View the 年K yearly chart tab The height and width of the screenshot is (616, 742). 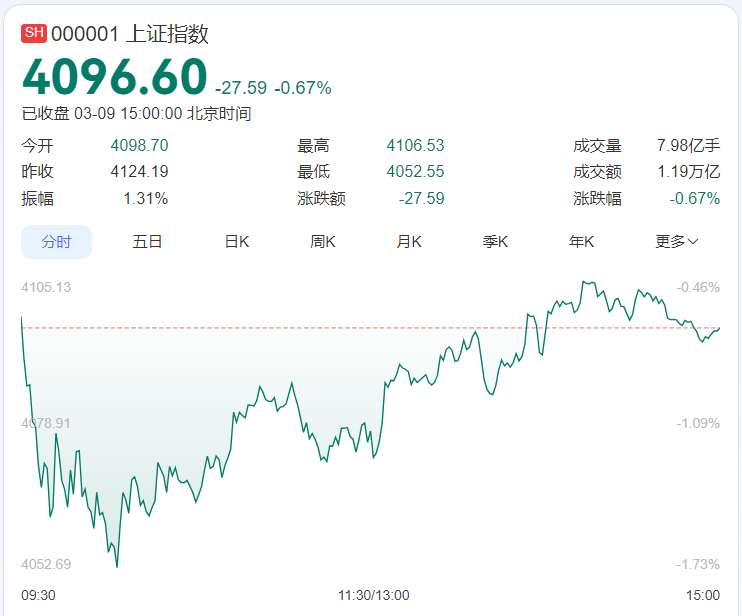[x=582, y=242]
